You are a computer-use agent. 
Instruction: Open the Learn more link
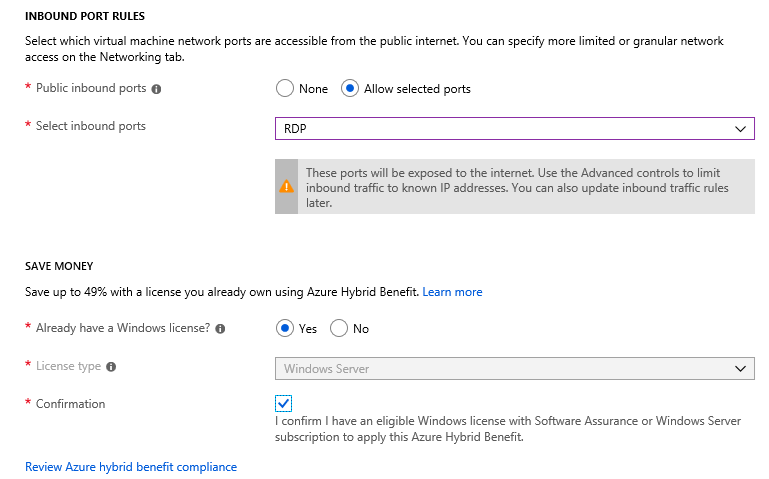[x=452, y=292]
